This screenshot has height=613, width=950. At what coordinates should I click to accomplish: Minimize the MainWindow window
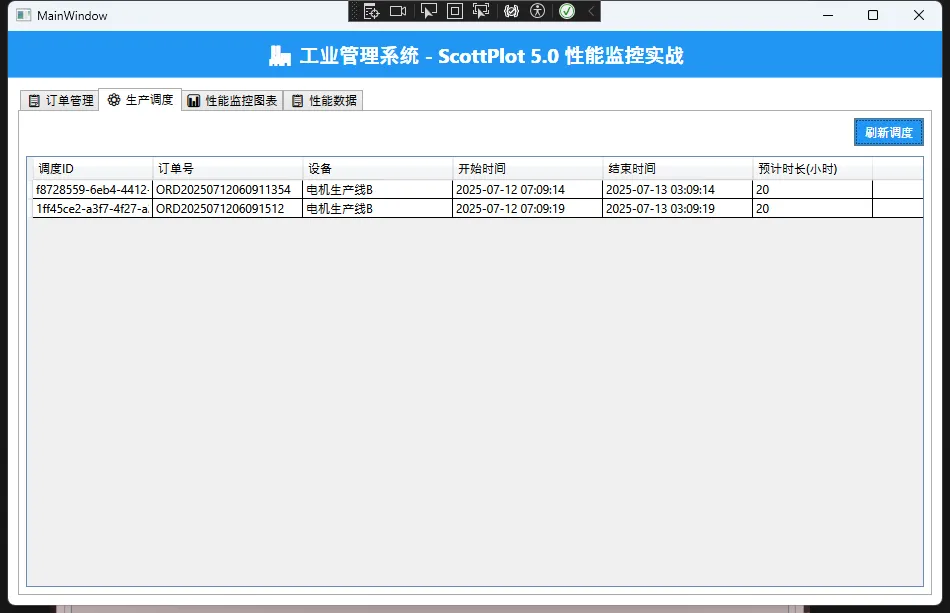click(828, 15)
